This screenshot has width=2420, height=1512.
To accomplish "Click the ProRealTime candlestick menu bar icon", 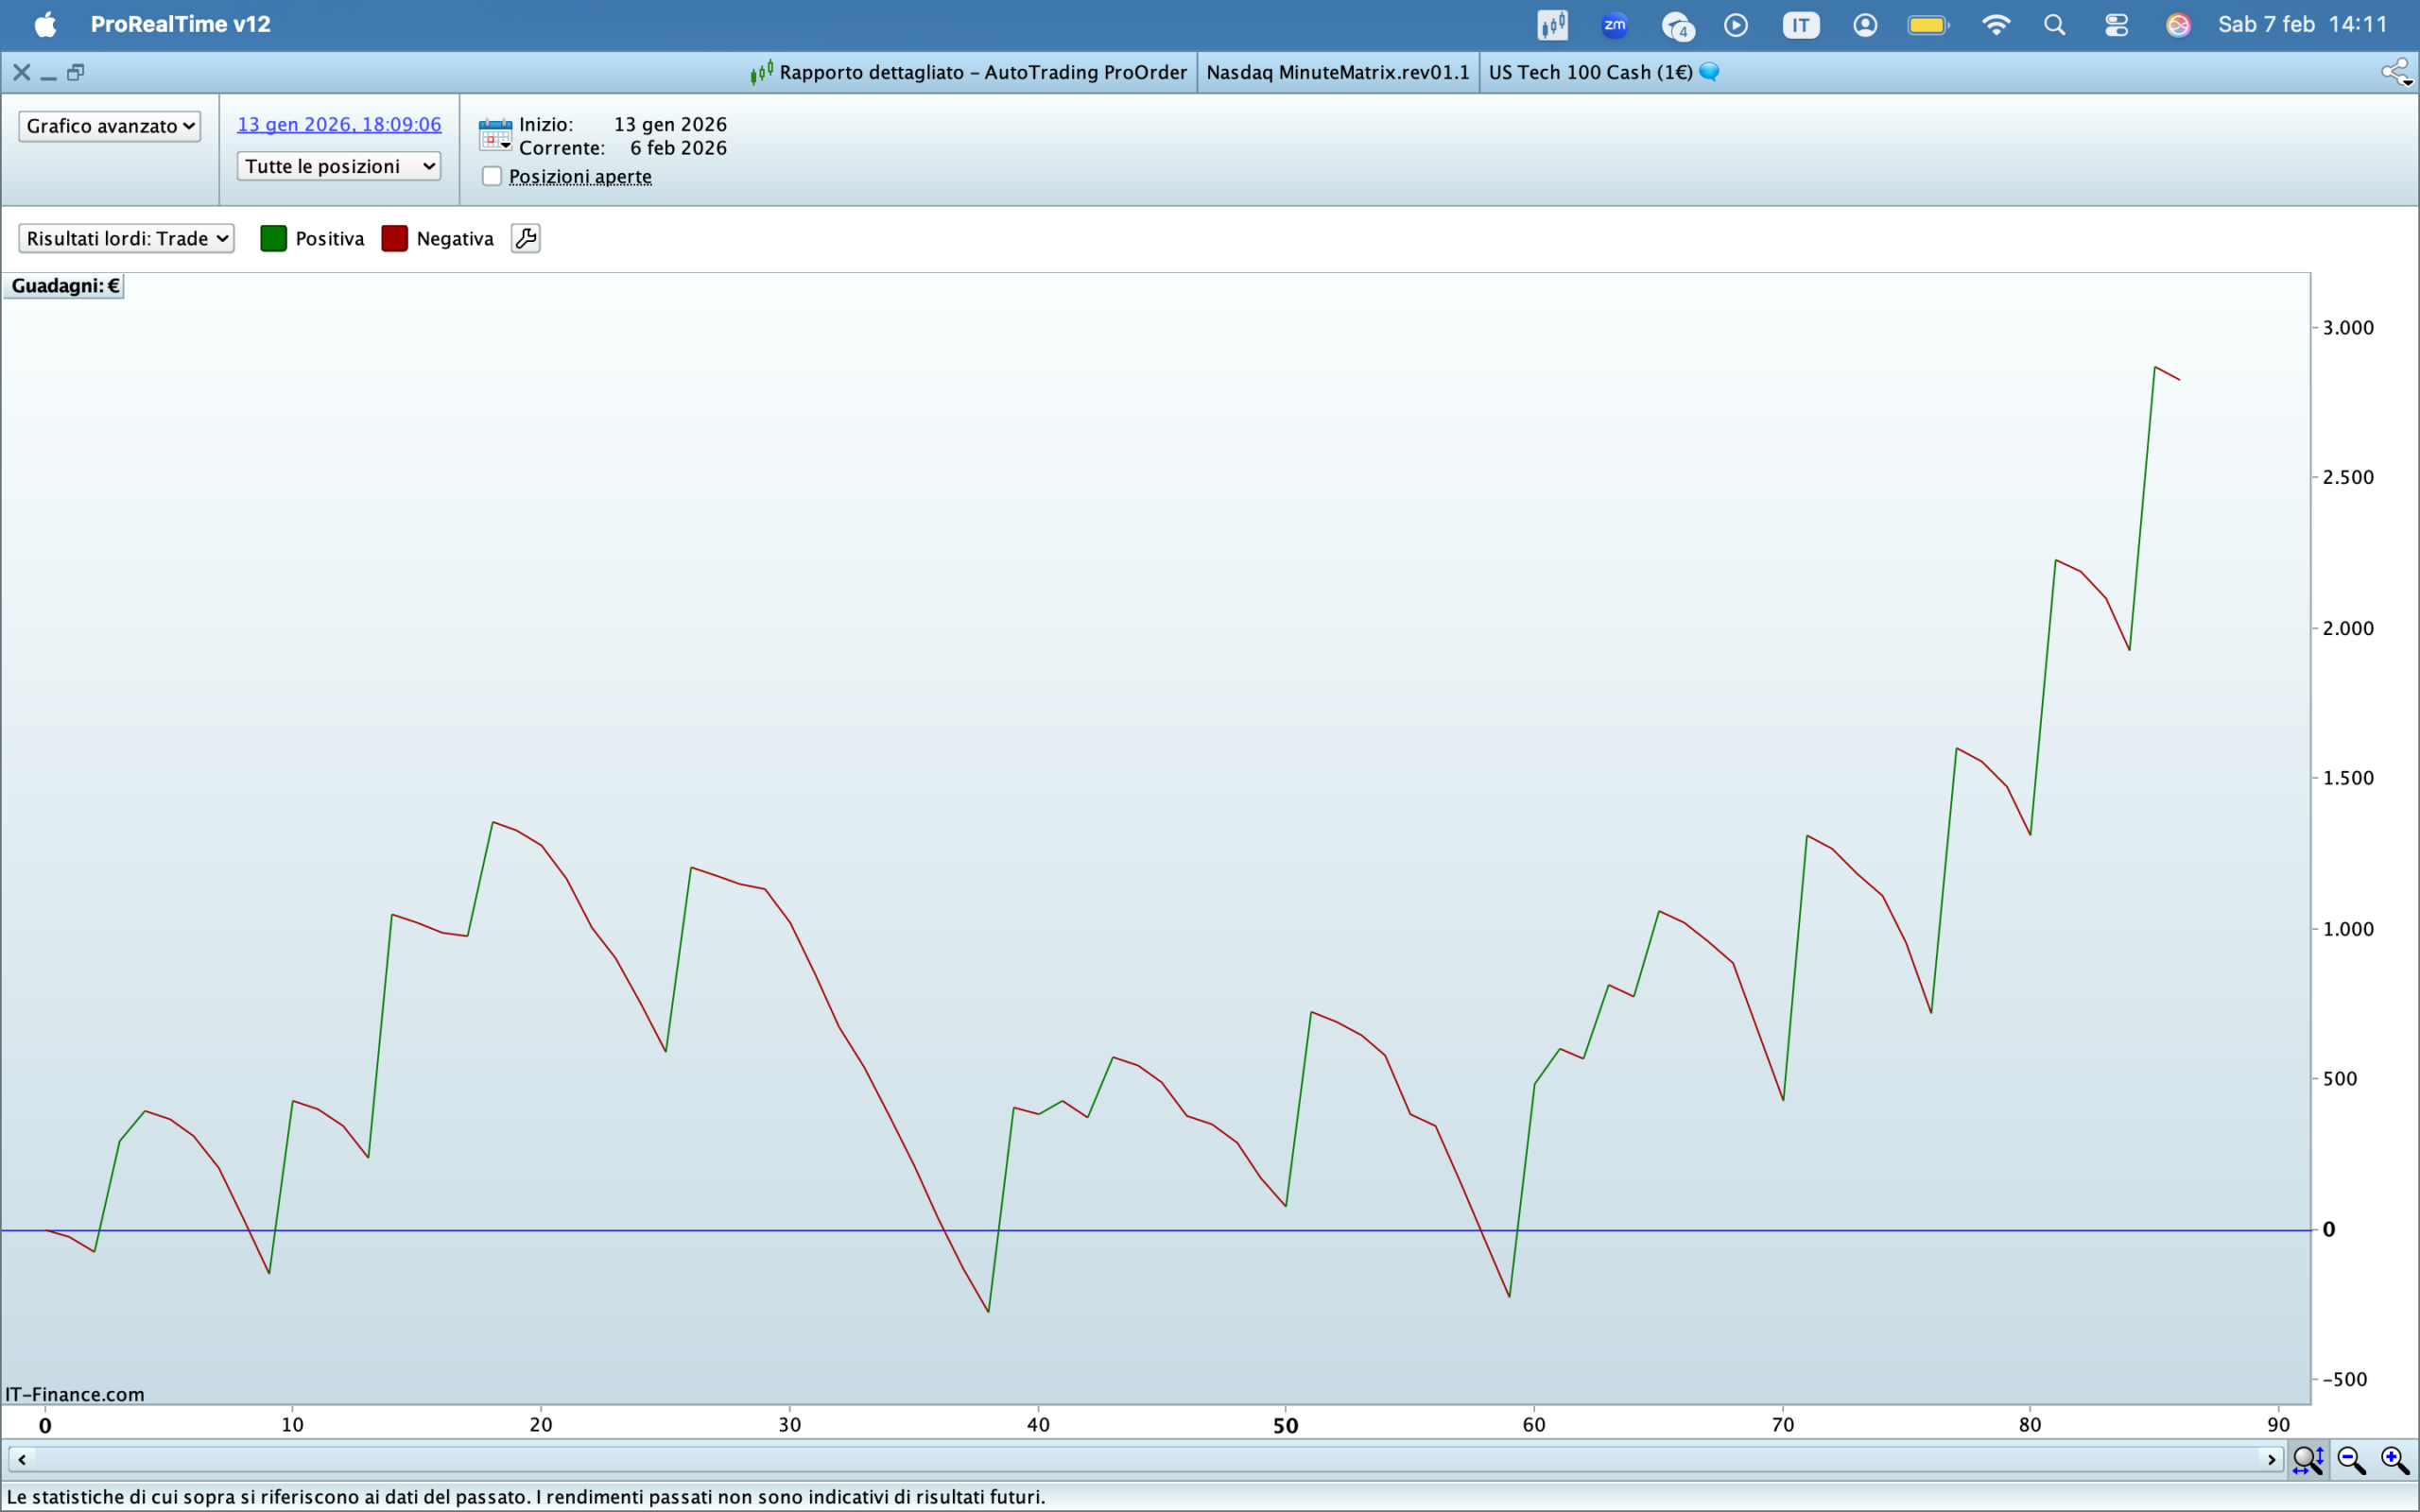I will pos(1552,25).
